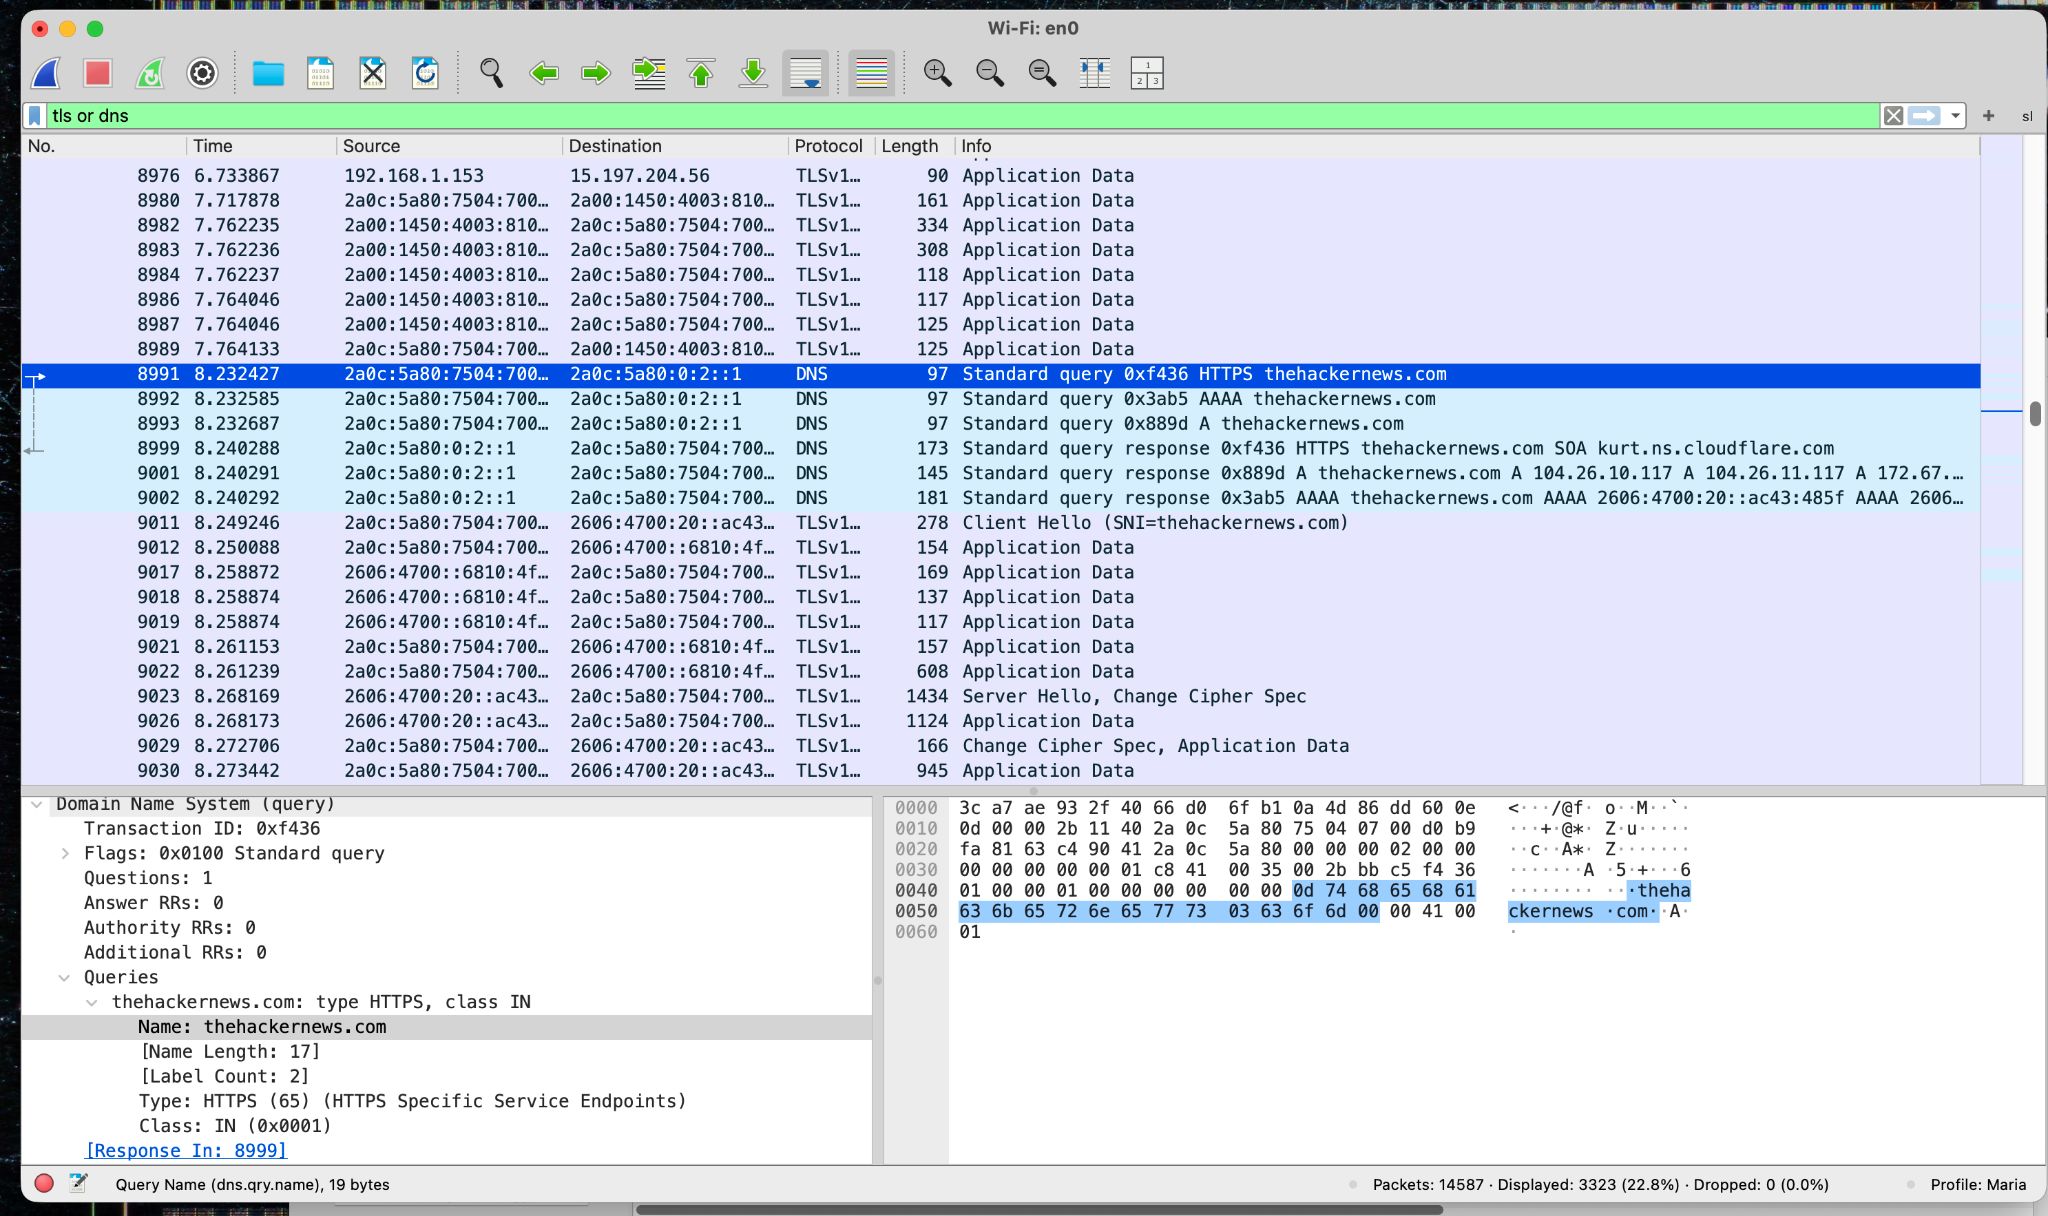This screenshot has height=1216, width=2048.
Task: Click the packet list vertical scrollbar thumb
Action: pyautogui.click(x=2035, y=414)
